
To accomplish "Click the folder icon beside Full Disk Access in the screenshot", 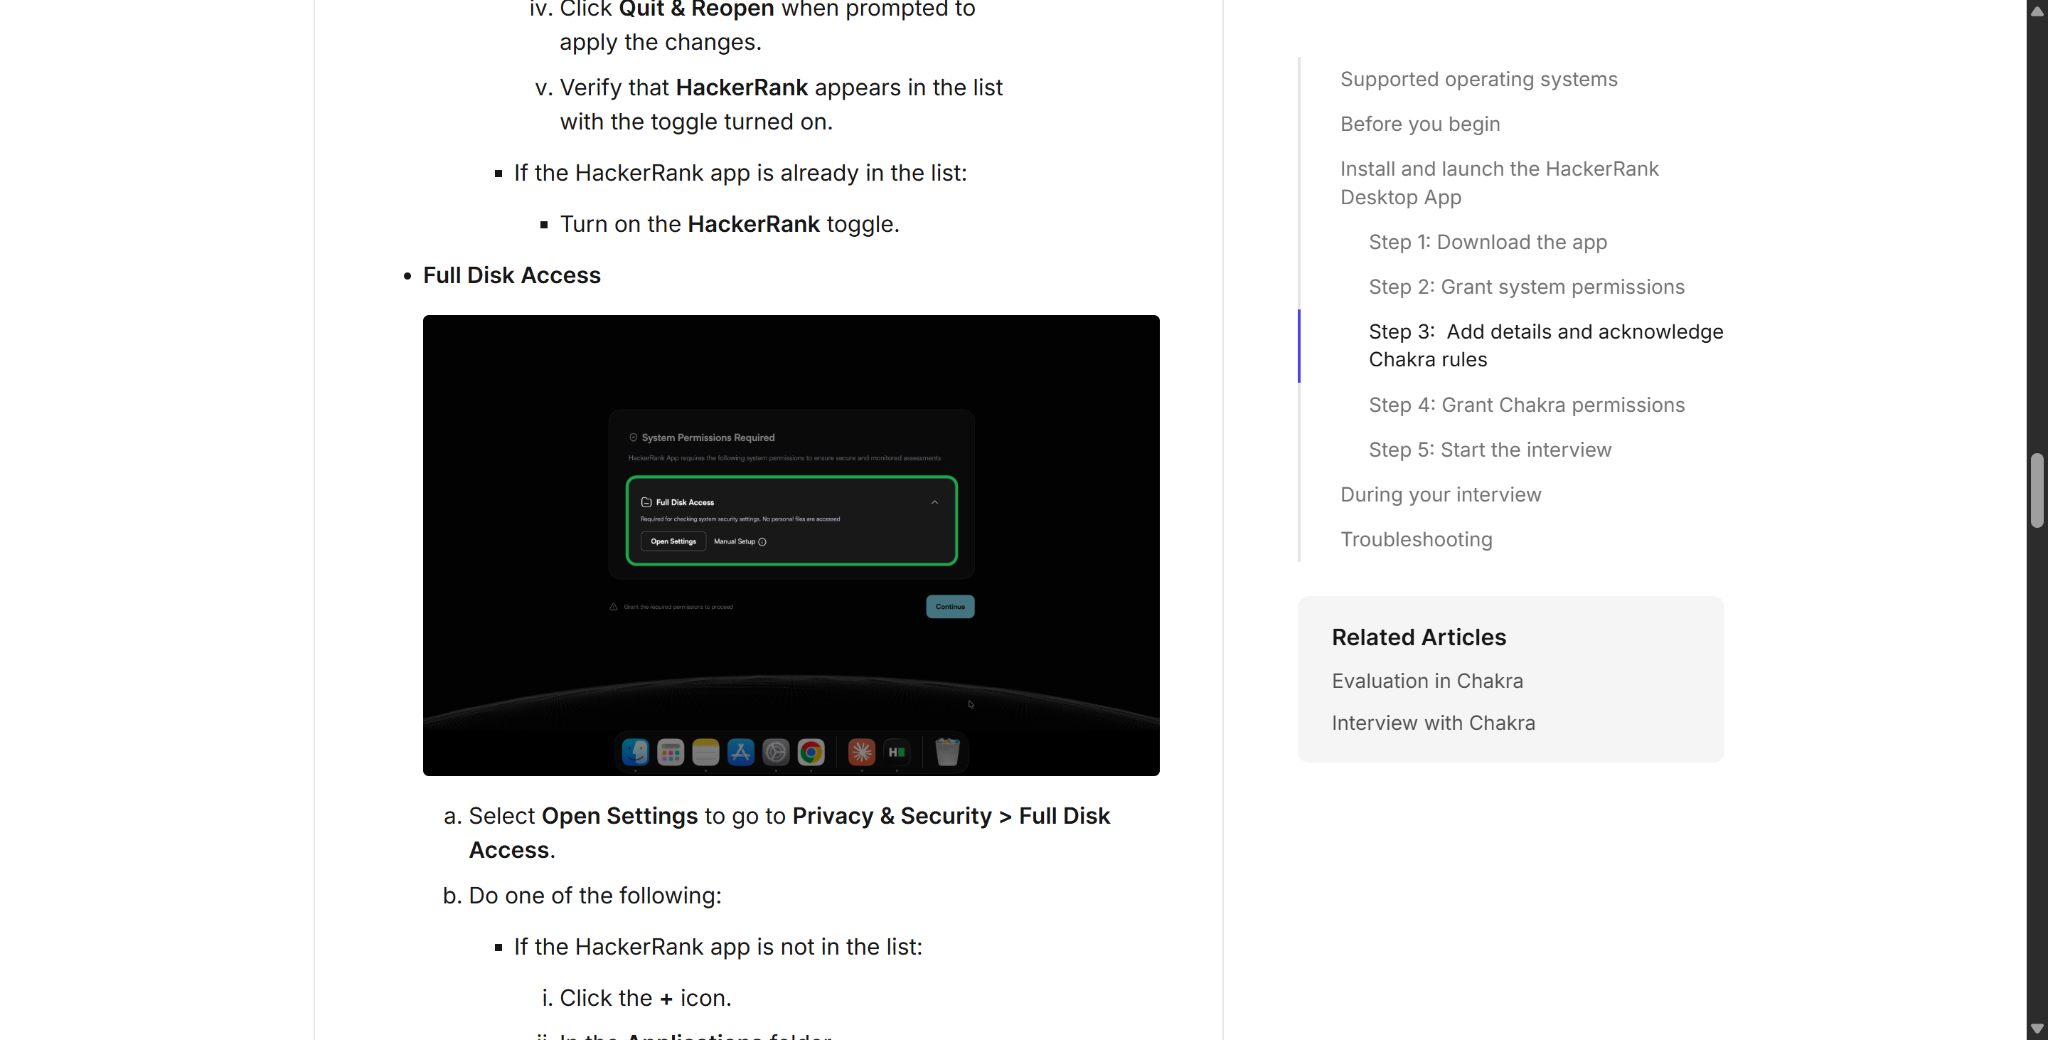I will click(646, 502).
